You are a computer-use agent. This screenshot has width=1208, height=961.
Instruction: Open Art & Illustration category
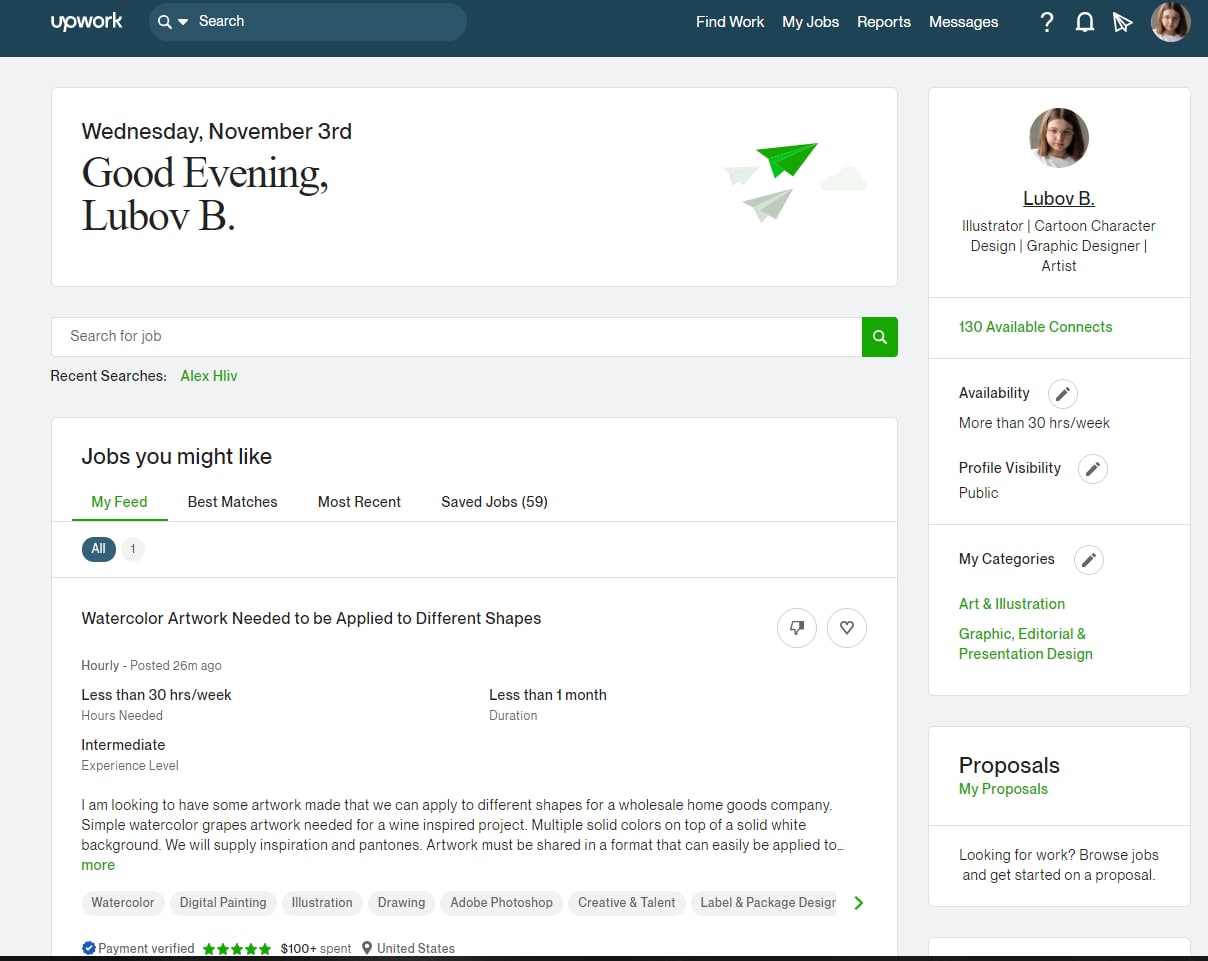(x=1012, y=604)
